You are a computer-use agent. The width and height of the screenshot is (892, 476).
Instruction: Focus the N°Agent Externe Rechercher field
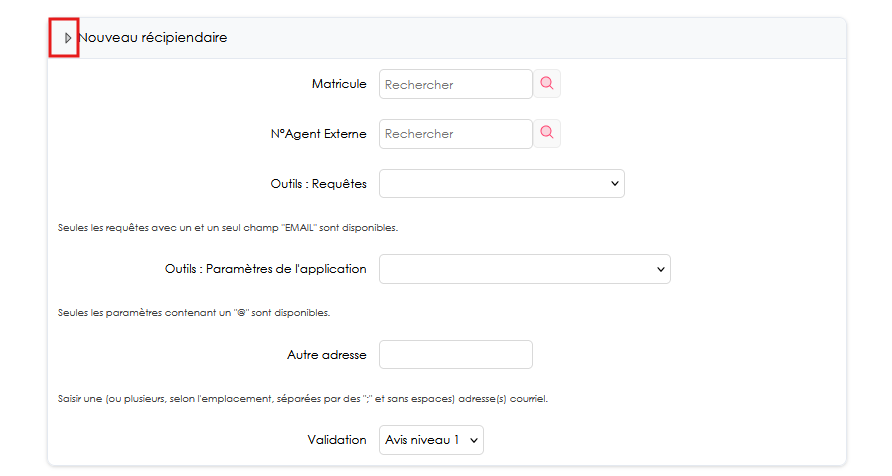tap(456, 134)
